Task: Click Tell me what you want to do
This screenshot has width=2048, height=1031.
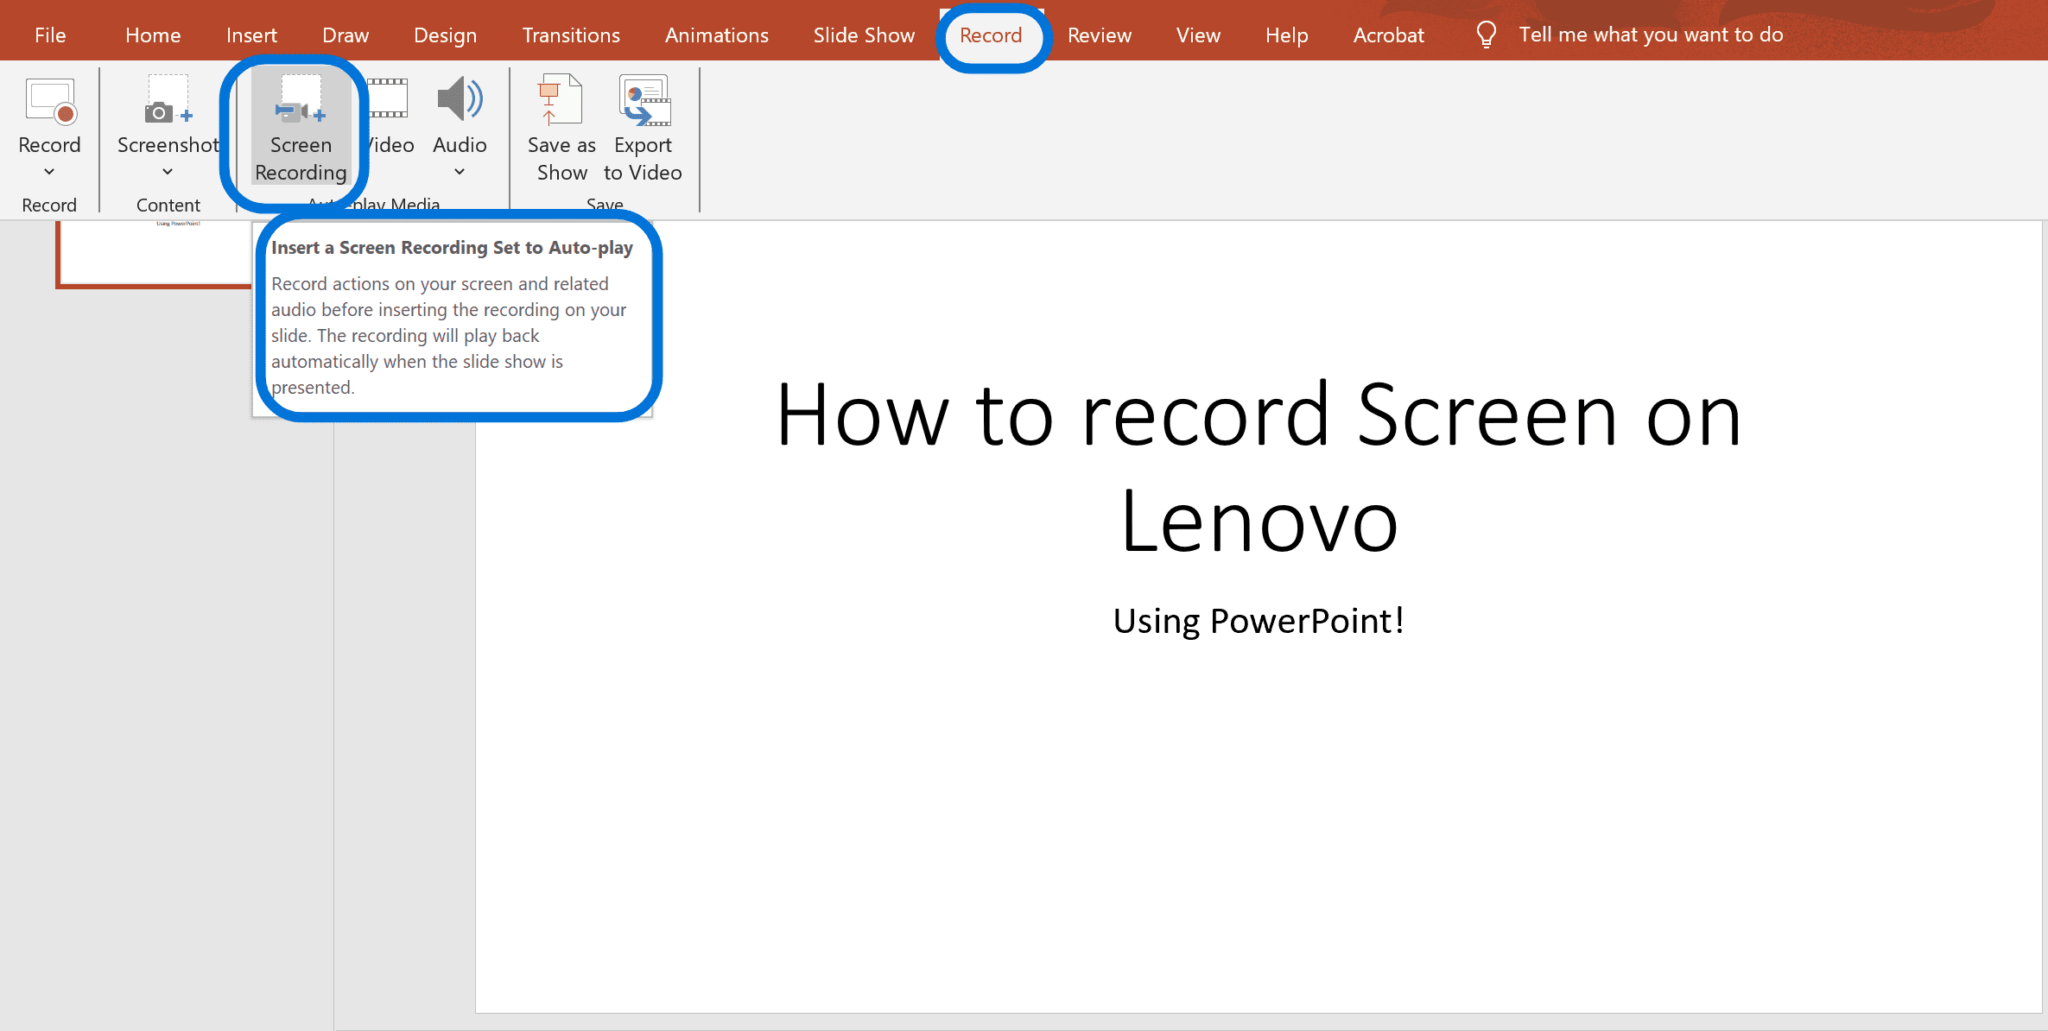Action: coord(1650,34)
